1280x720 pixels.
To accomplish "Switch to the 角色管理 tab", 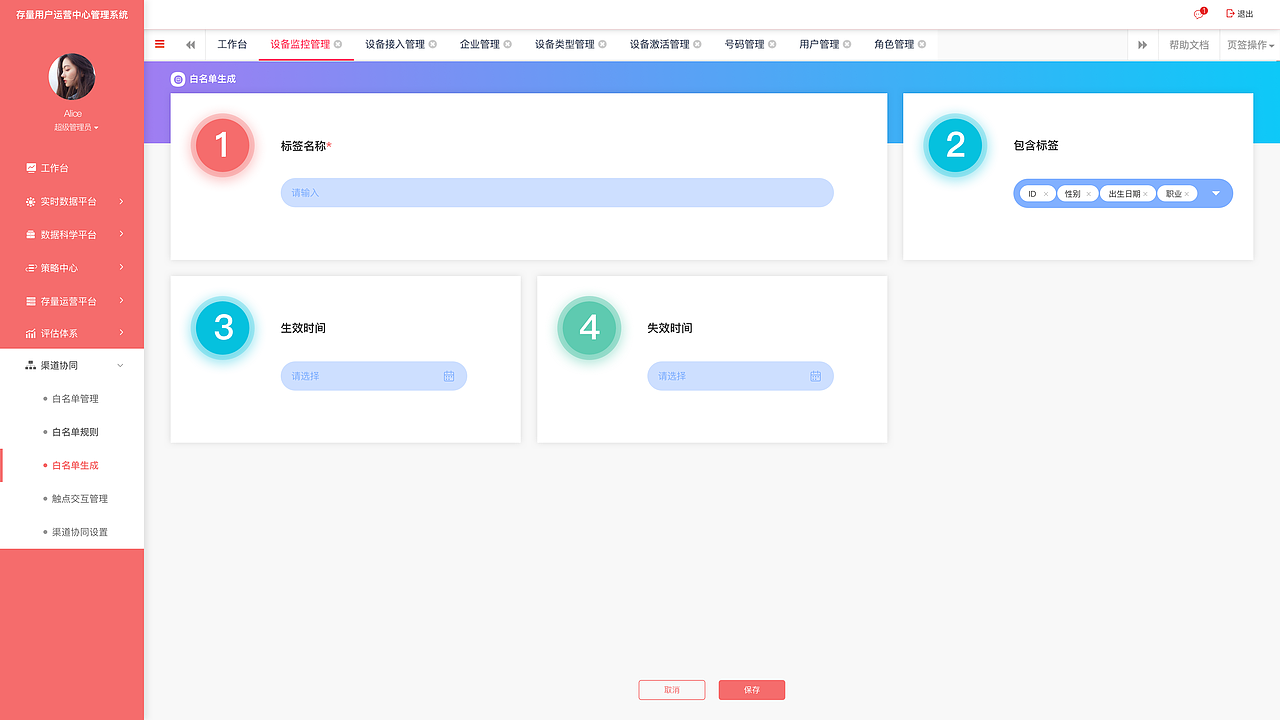I will tap(895, 45).
